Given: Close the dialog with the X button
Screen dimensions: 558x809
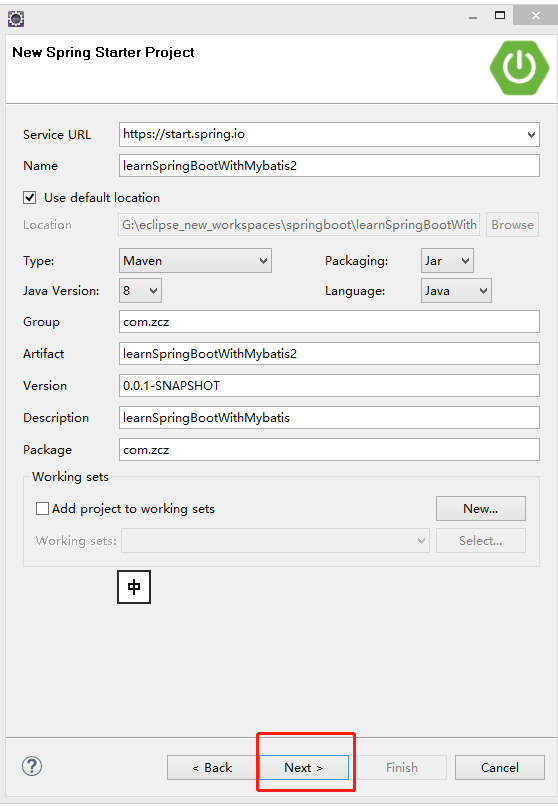Looking at the screenshot, I should click(536, 15).
